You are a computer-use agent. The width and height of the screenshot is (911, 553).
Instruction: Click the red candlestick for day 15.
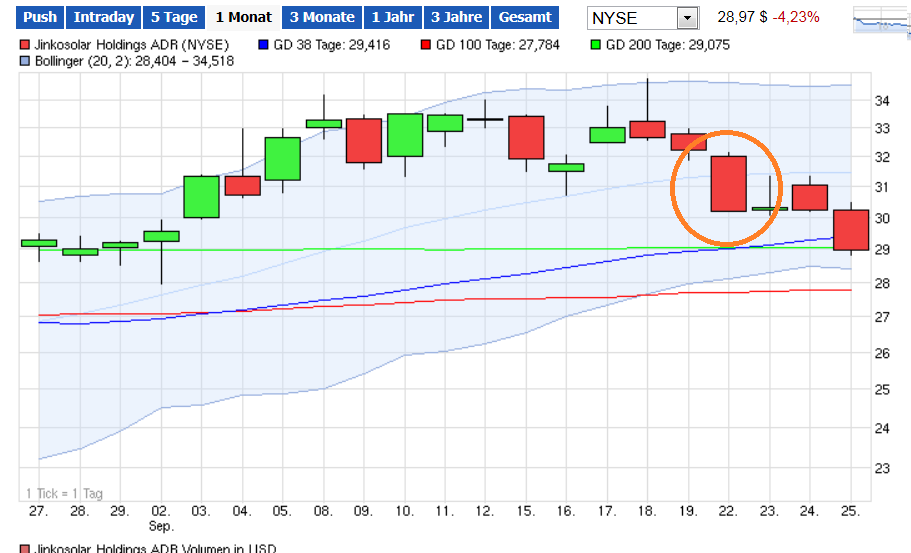(526, 138)
